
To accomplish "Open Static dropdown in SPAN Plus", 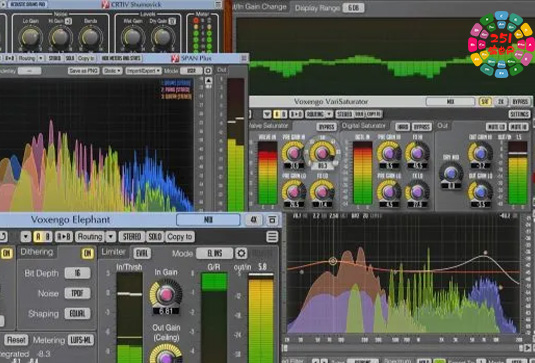I will [x=112, y=71].
